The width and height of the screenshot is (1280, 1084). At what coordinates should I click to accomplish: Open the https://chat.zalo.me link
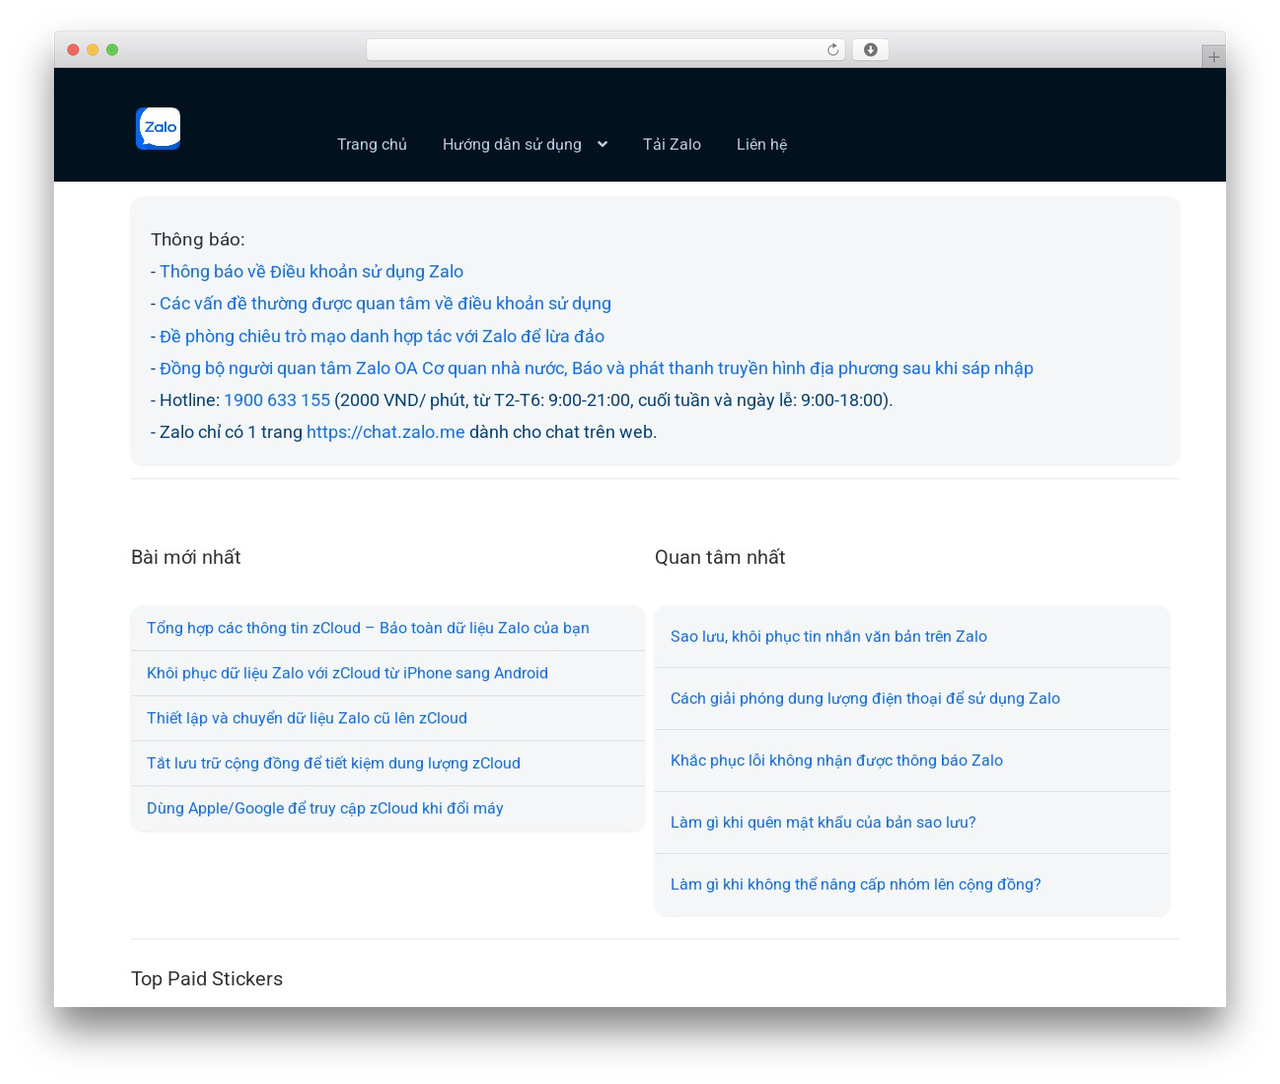click(x=386, y=432)
